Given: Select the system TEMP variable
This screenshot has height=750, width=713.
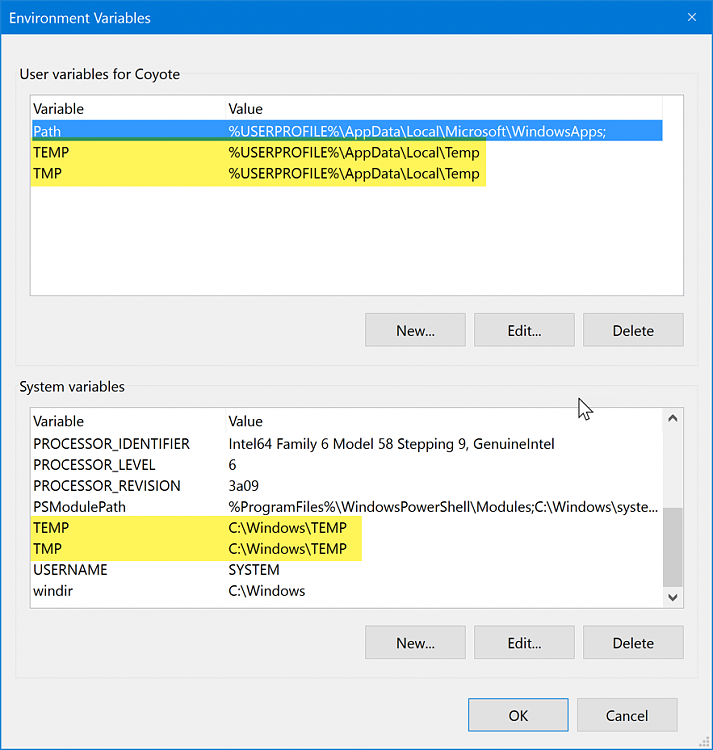Looking at the screenshot, I should pos(347,528).
